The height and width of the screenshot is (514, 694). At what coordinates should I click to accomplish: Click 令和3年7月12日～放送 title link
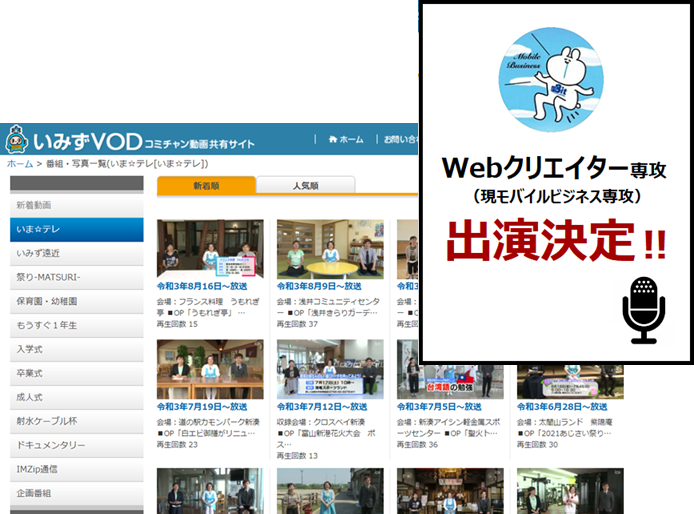[x=322, y=407]
